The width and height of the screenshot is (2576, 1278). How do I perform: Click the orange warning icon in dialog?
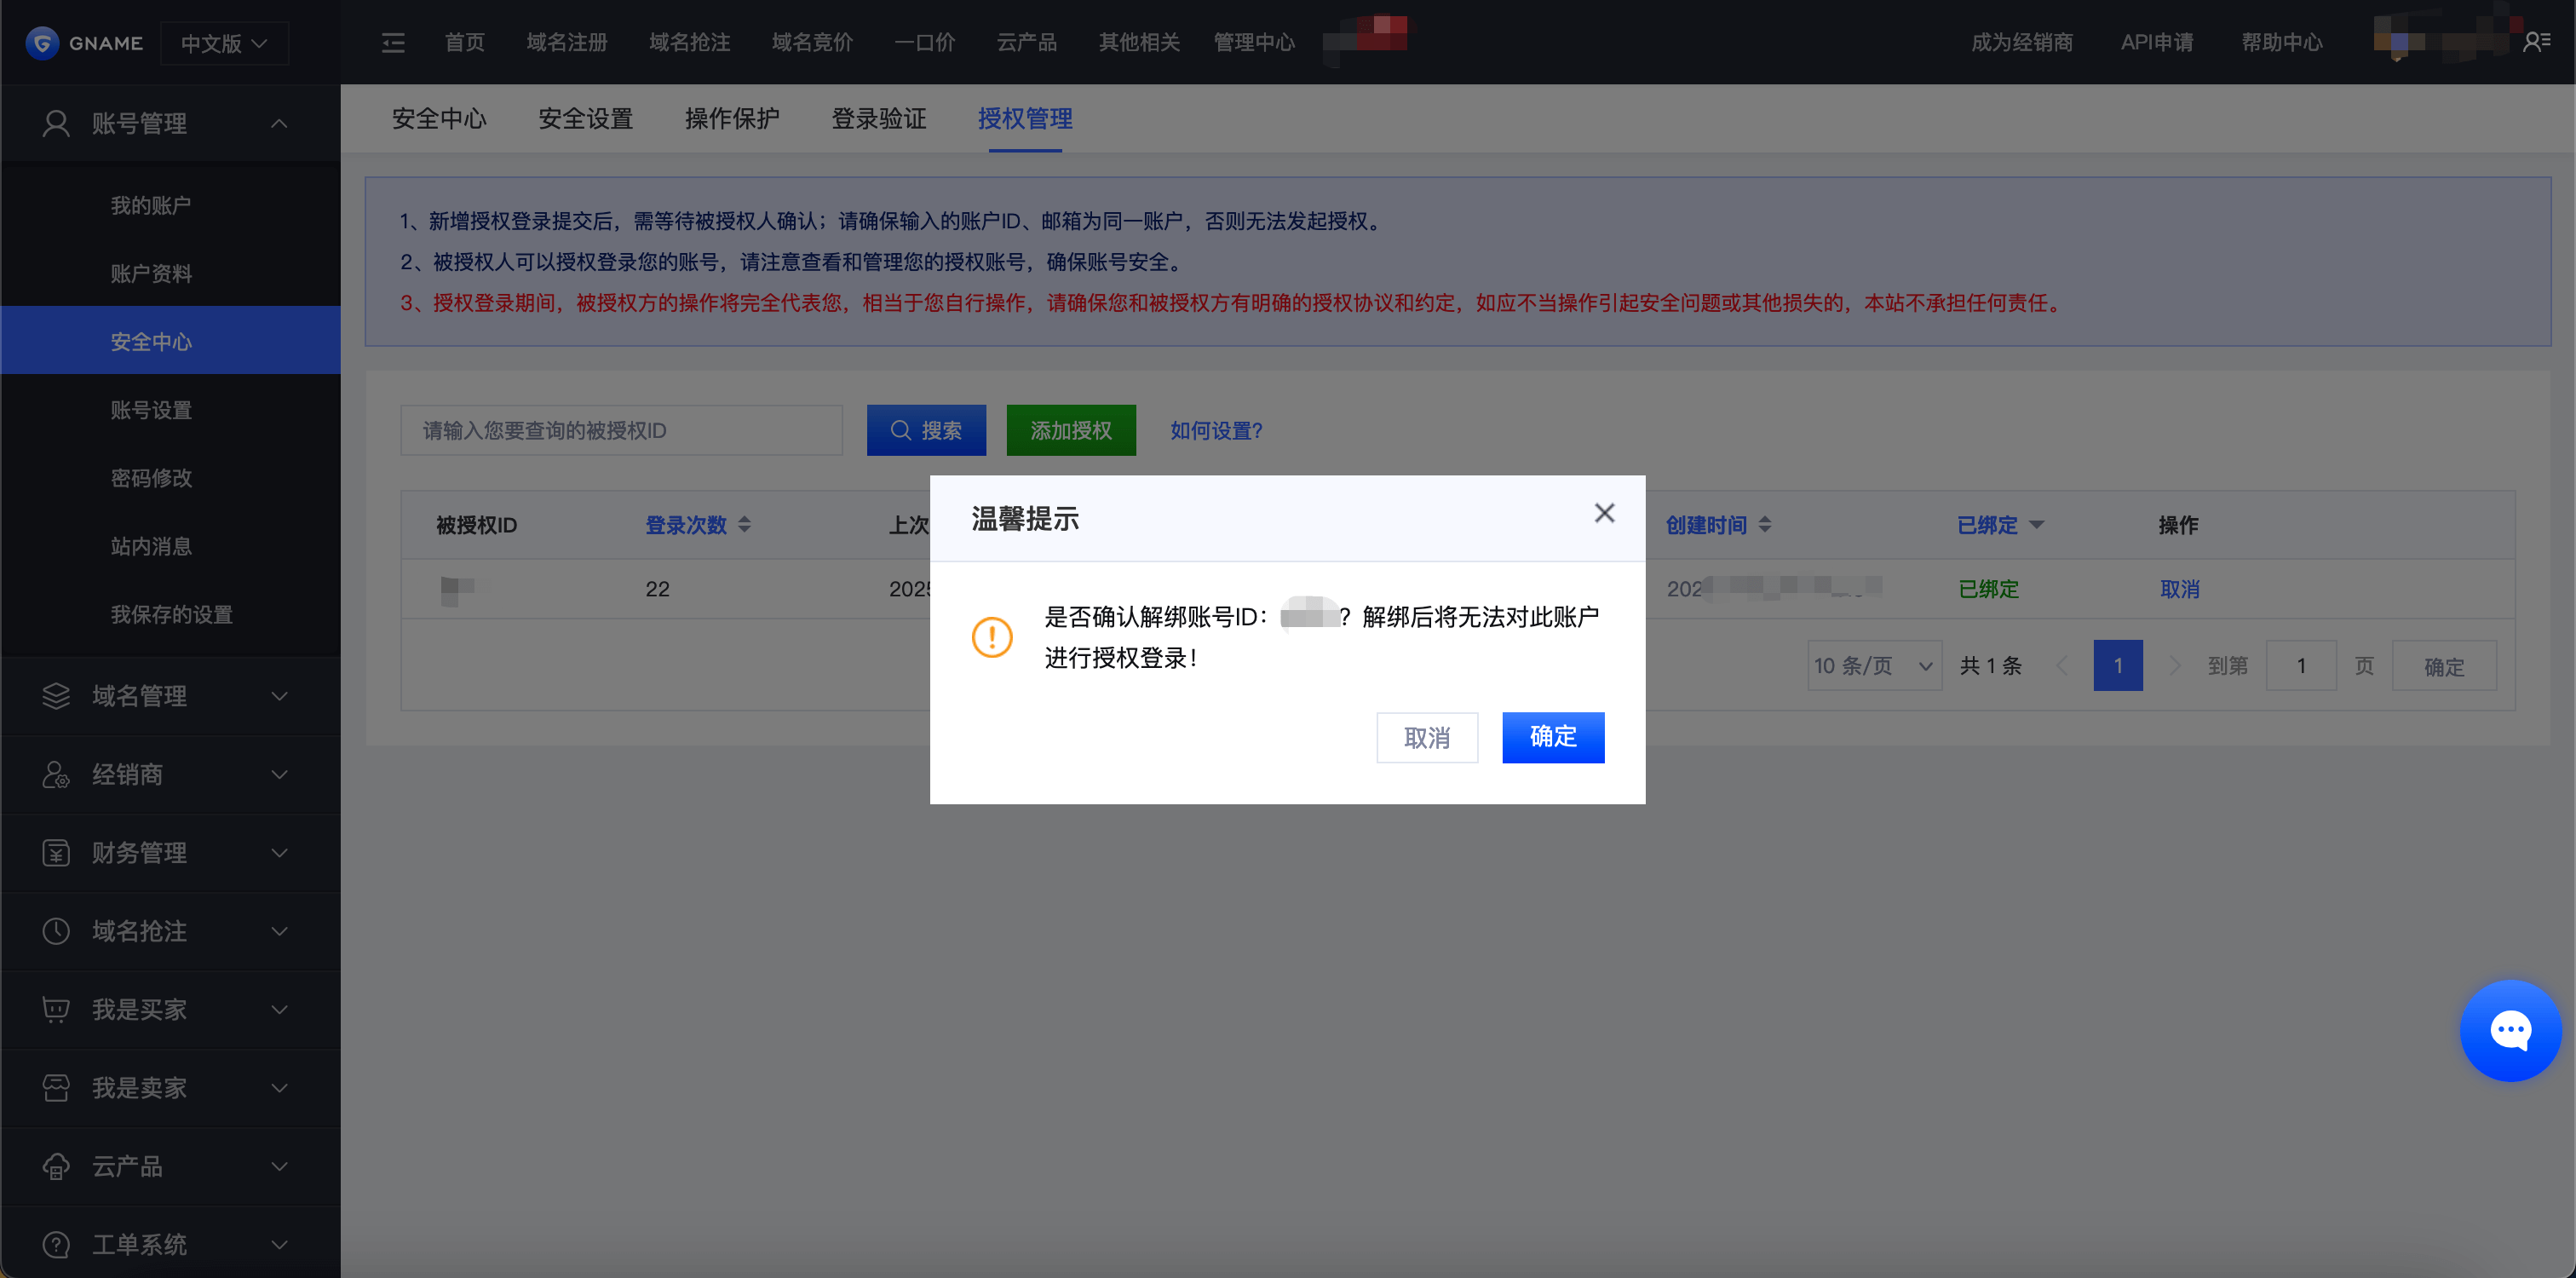[992, 637]
